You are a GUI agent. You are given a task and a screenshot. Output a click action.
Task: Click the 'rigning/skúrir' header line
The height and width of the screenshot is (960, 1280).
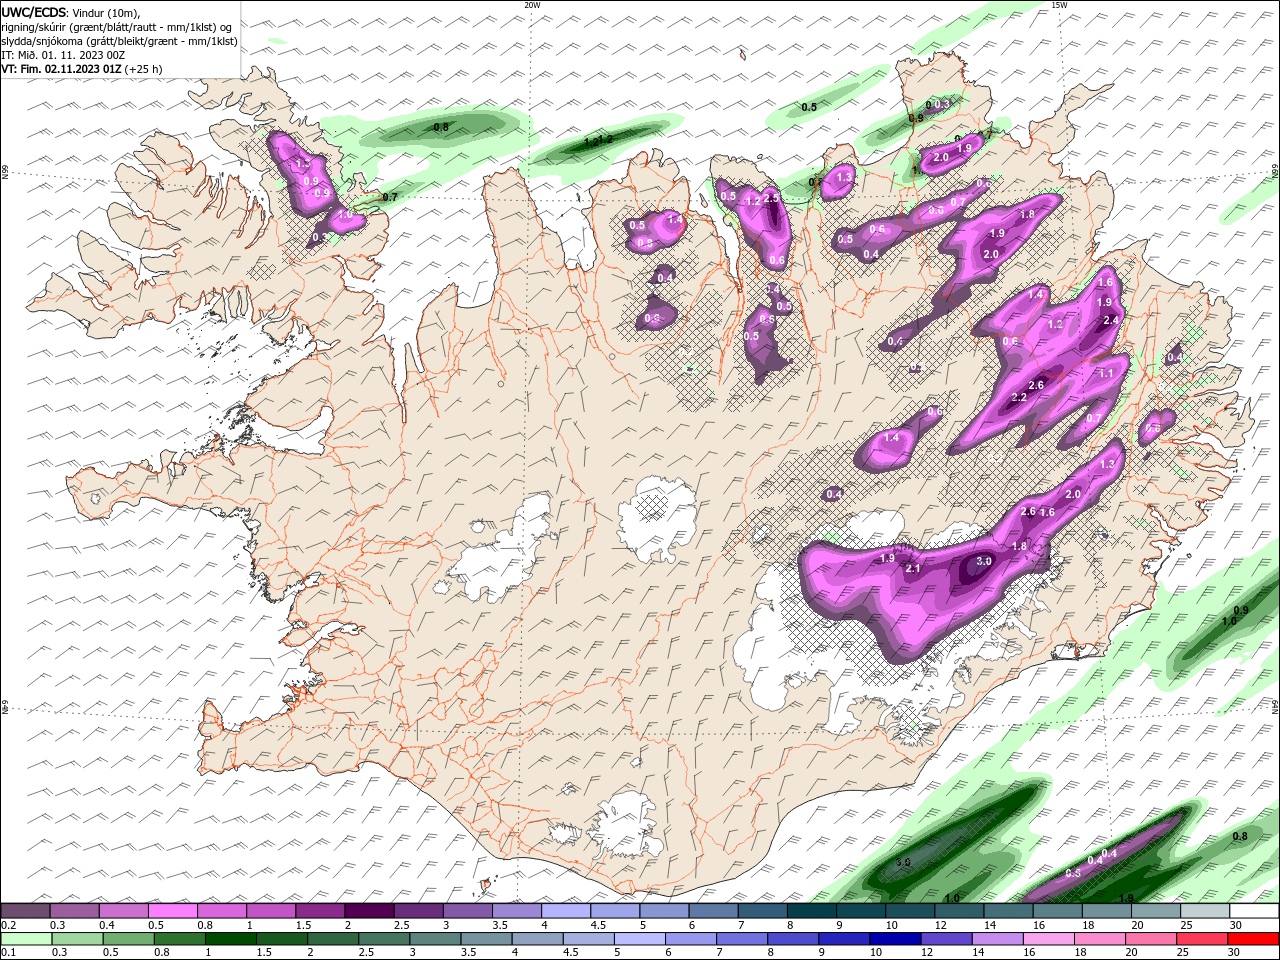coord(118,27)
